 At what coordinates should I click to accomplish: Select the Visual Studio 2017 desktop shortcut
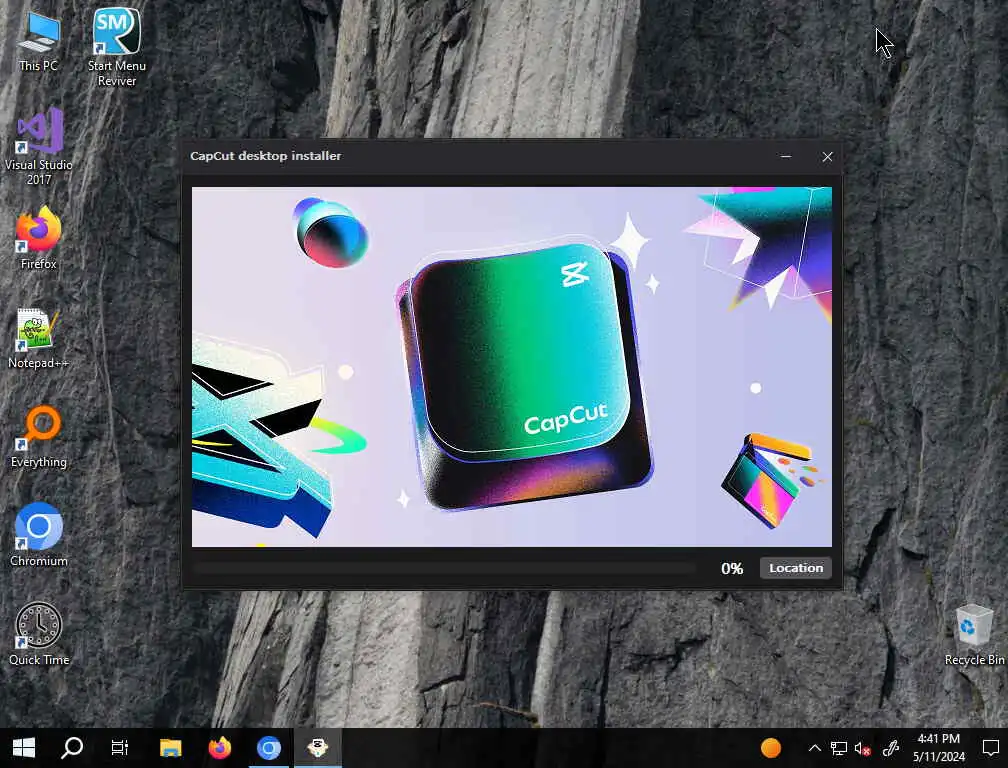point(39,147)
